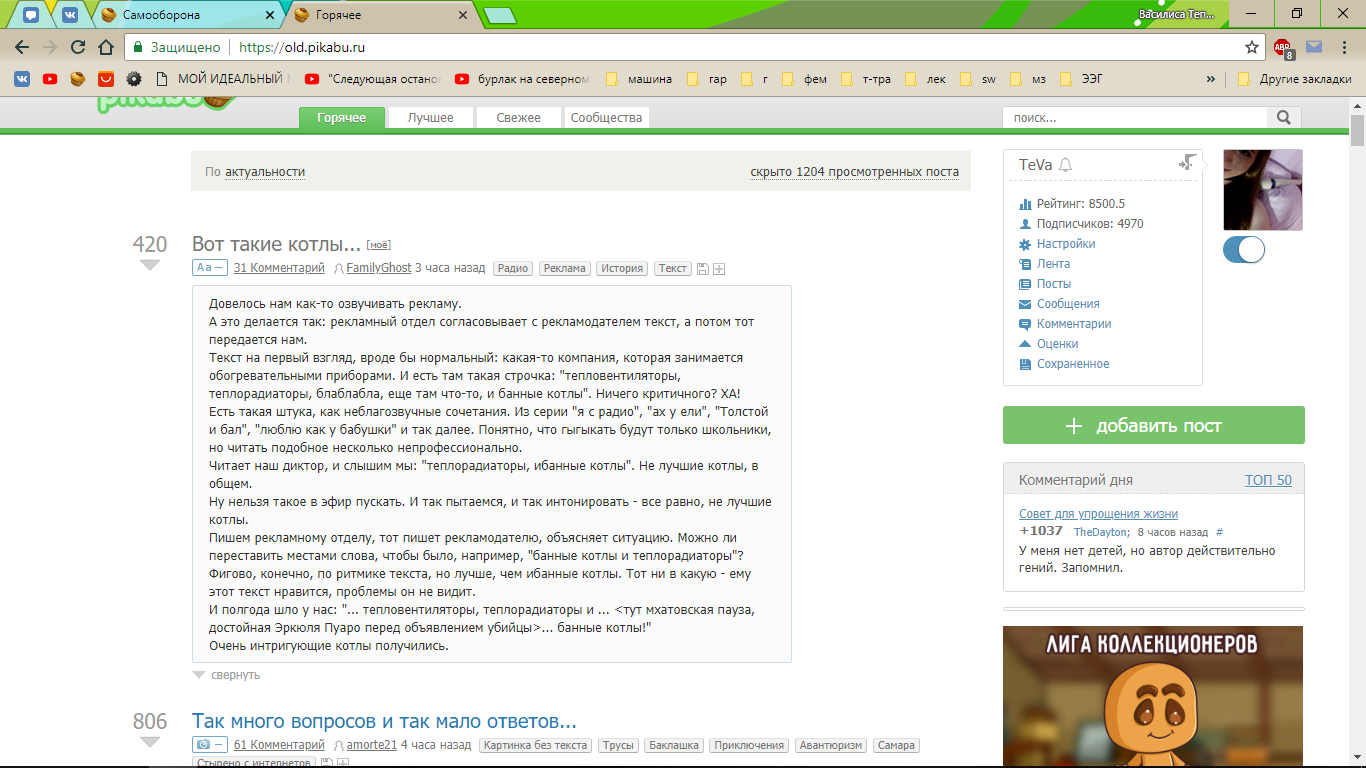Toggle the 'Aa' text size button on first post
This screenshot has height=768, width=1366.
pyautogui.click(x=209, y=268)
